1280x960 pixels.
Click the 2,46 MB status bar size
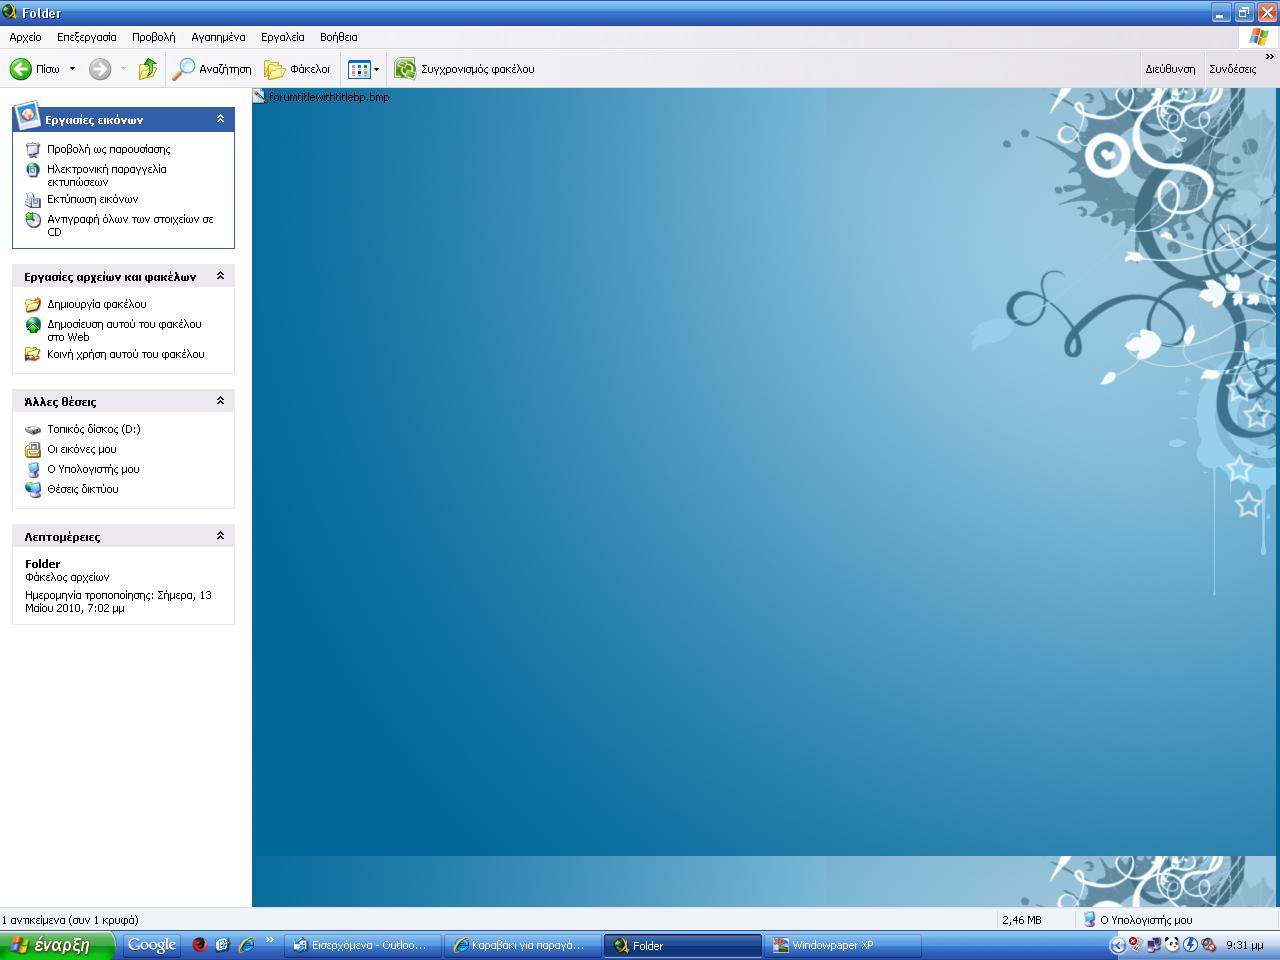[x=1021, y=919]
